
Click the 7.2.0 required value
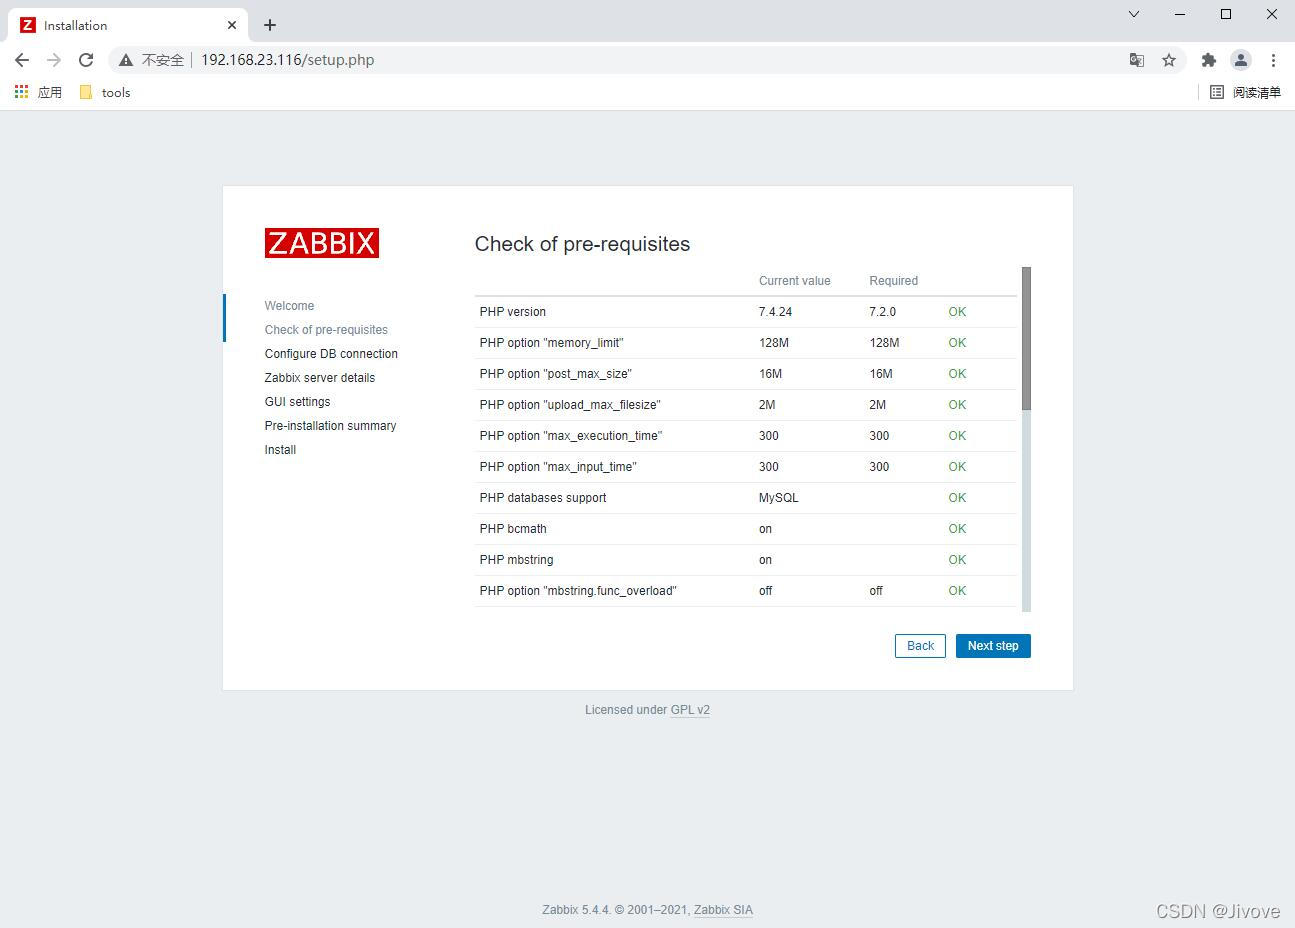882,312
